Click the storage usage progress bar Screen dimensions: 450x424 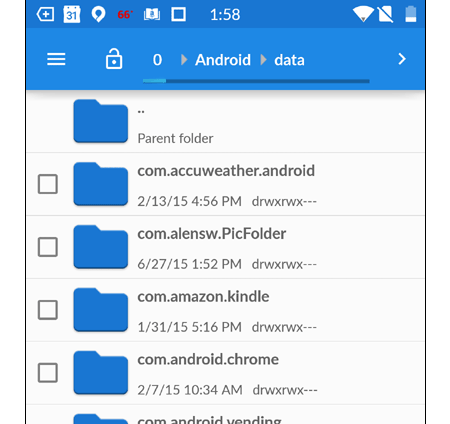click(x=256, y=81)
